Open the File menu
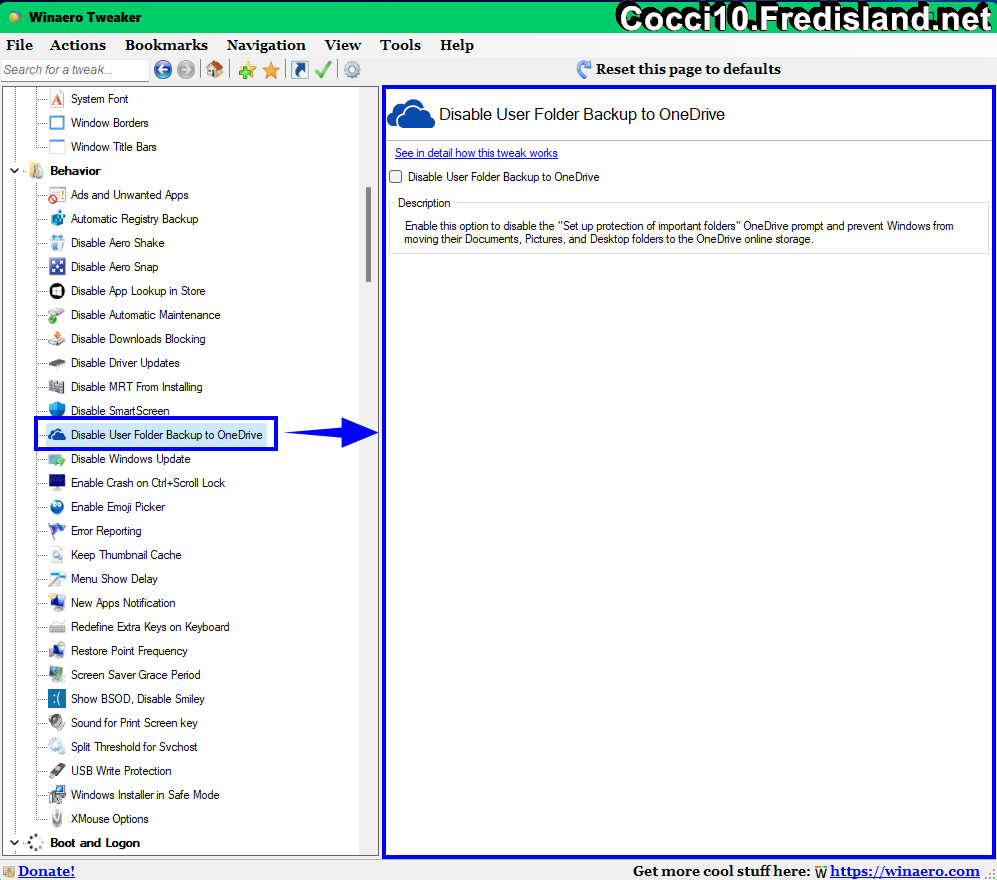 [x=20, y=45]
